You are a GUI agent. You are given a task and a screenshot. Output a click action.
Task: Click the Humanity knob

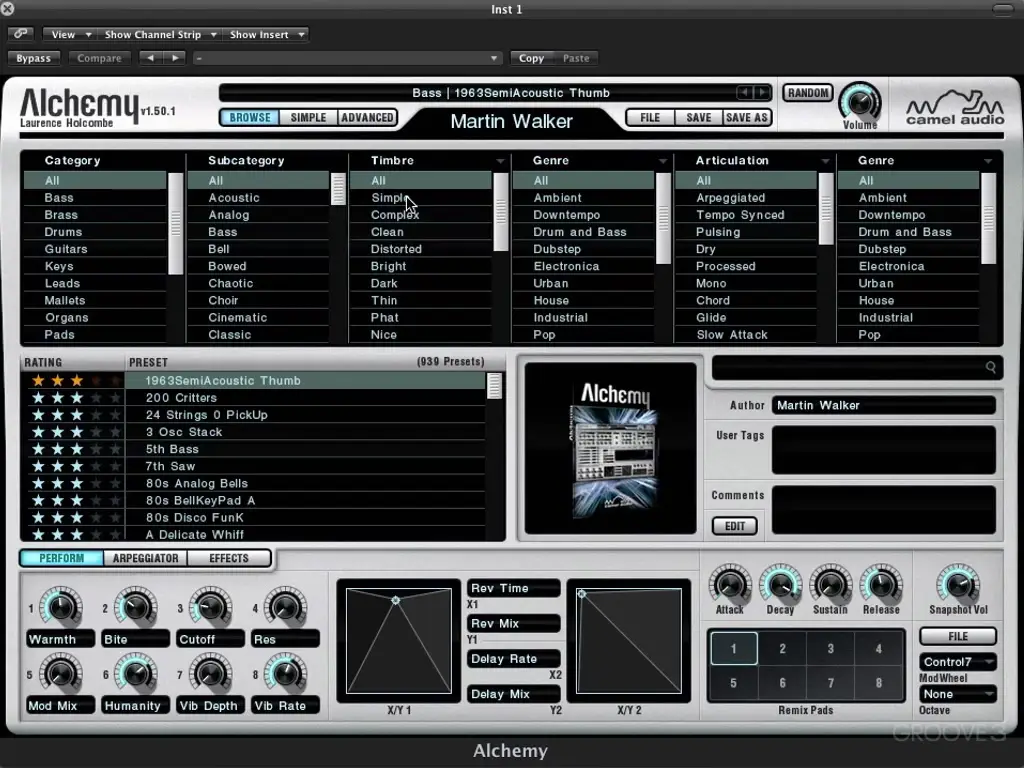pos(136,673)
